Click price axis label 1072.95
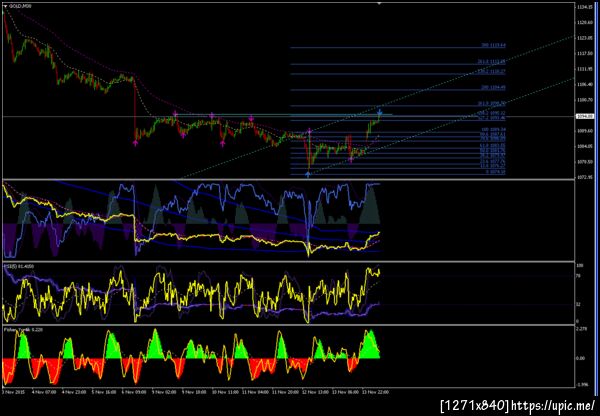600x416 pixels. 585,177
